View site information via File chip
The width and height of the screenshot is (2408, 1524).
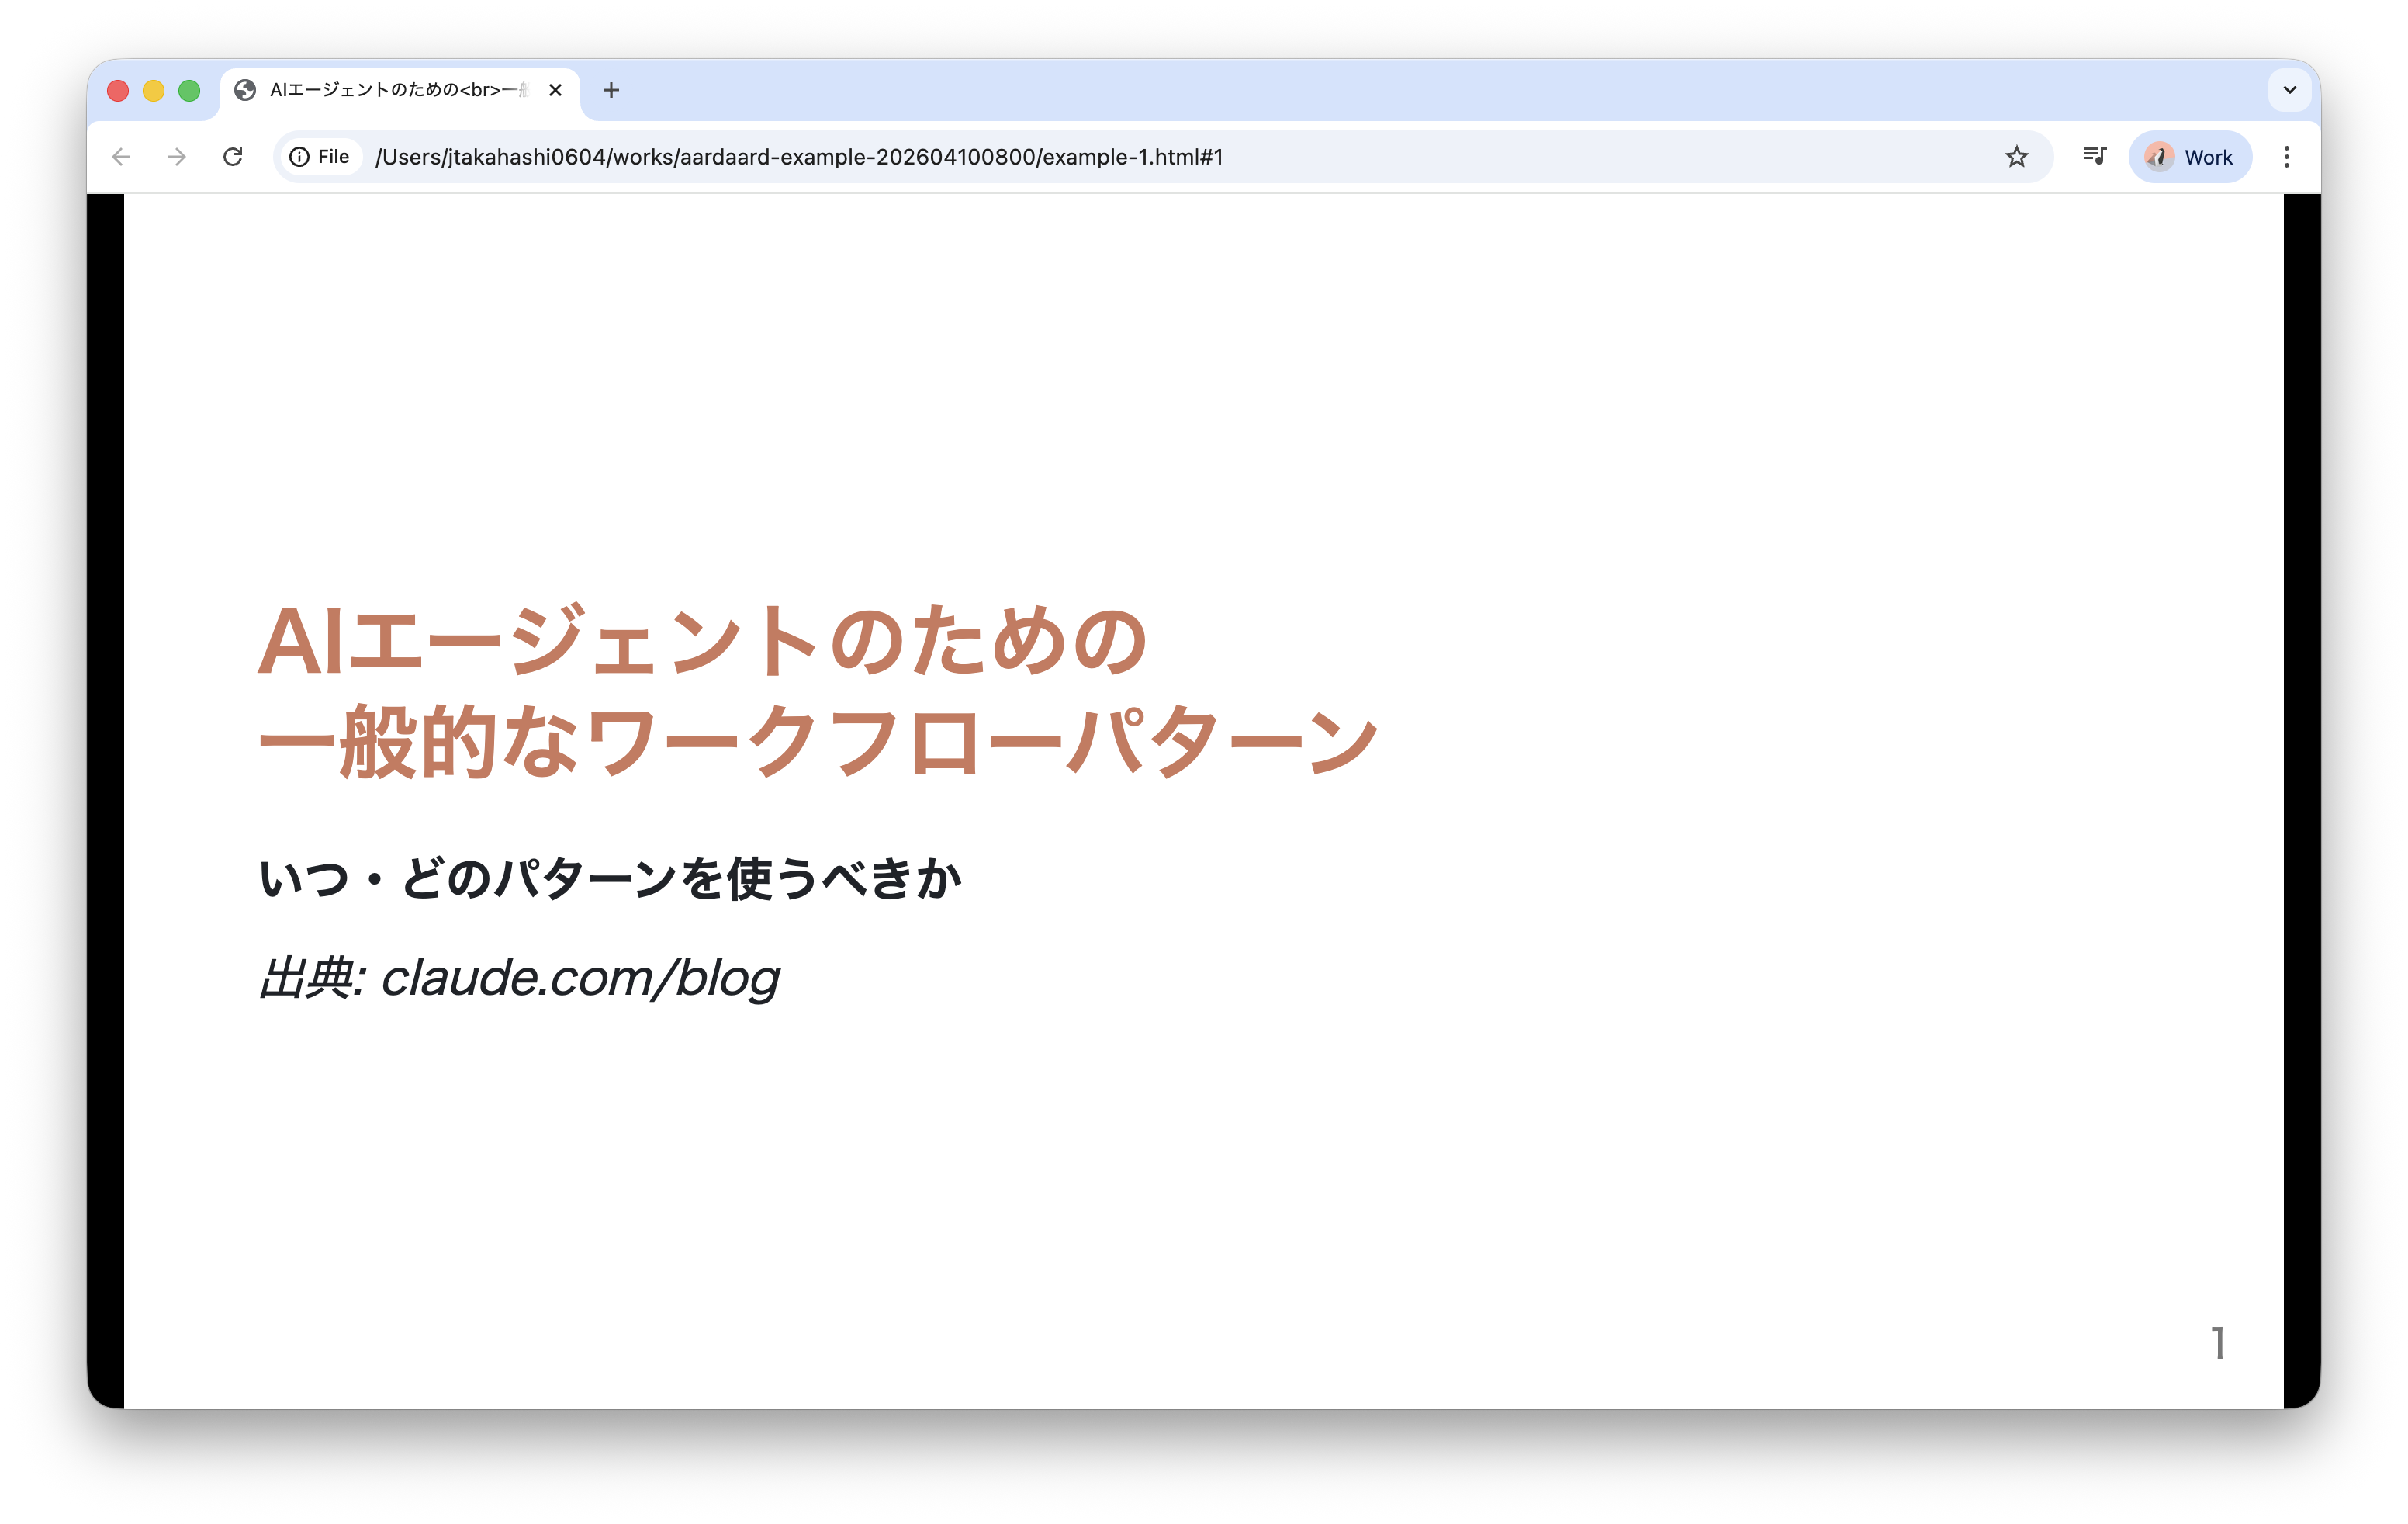tap(320, 157)
